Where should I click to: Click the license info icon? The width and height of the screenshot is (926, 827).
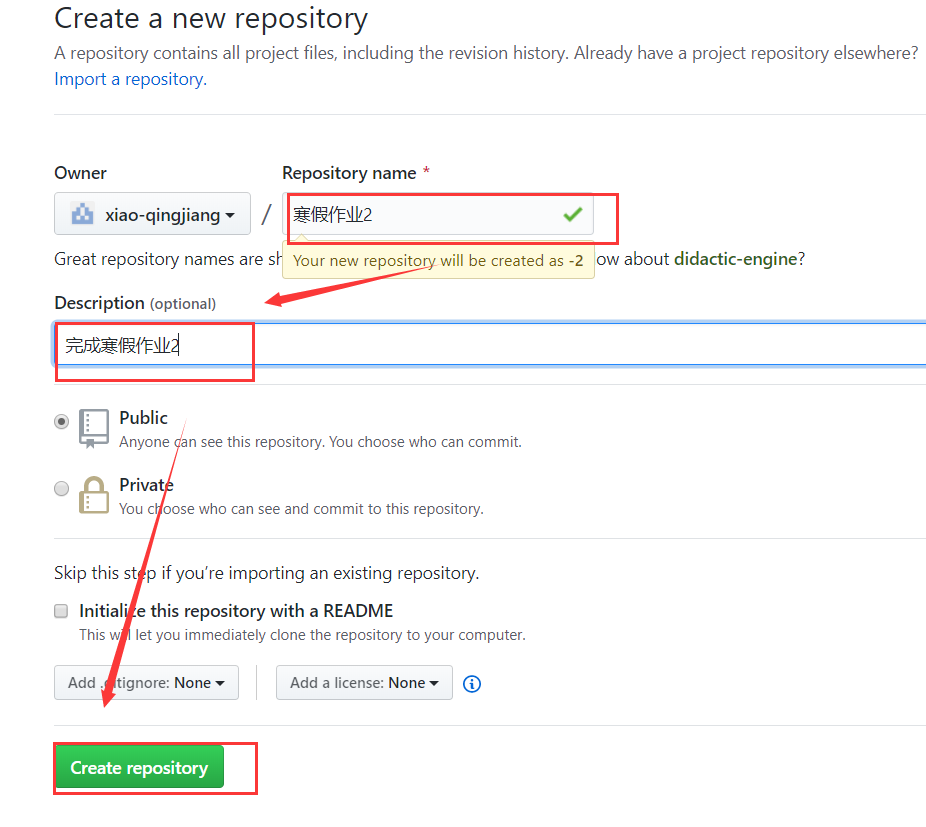473,684
